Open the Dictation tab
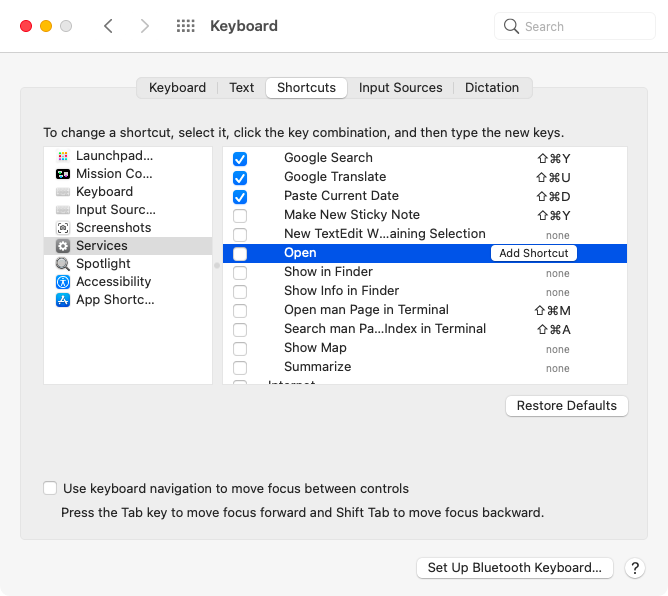This screenshot has width=668, height=596. (x=492, y=88)
